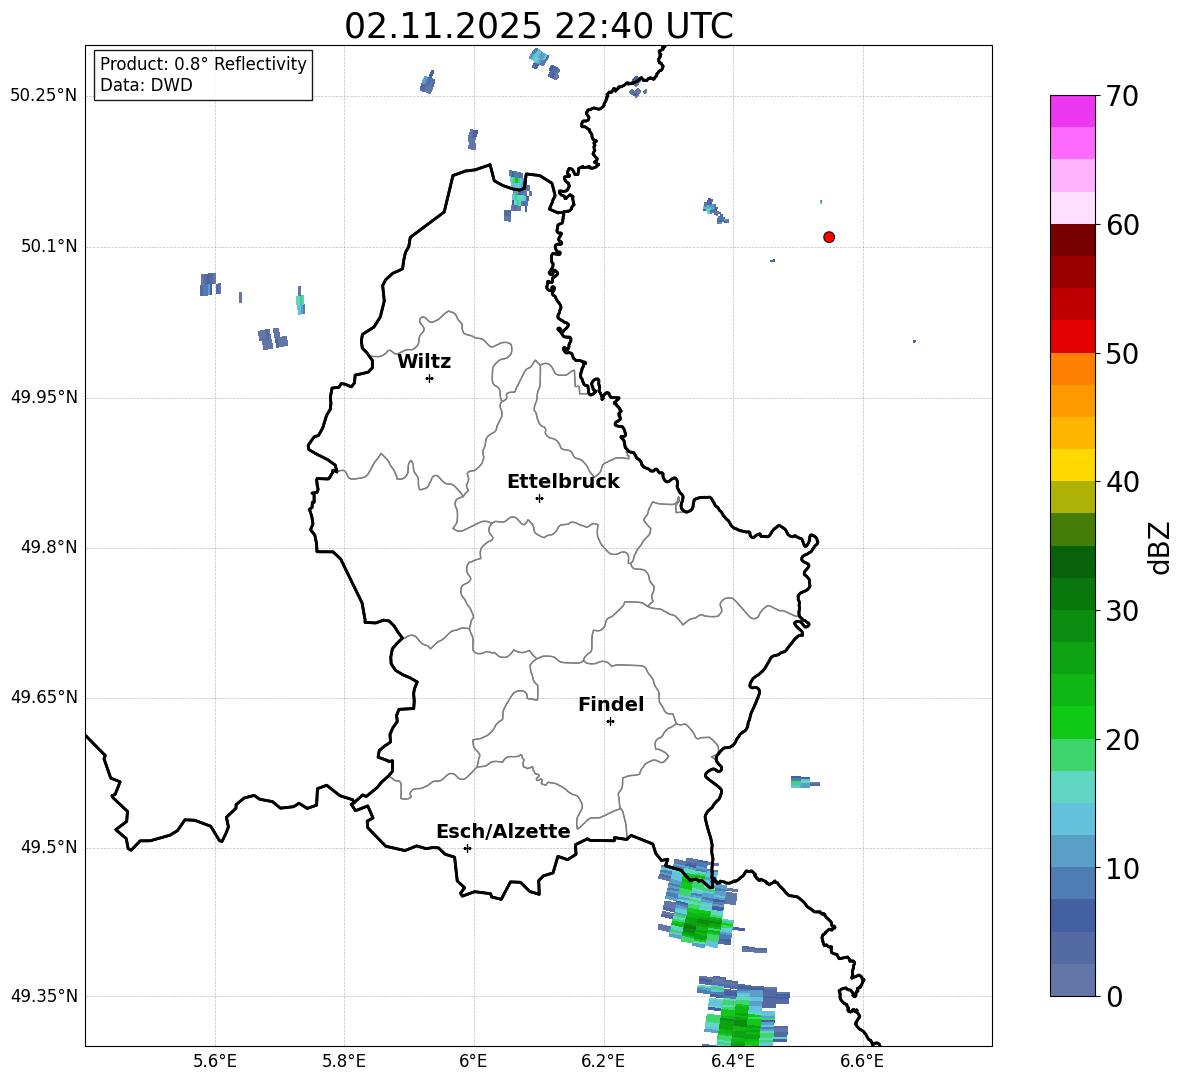
Task: Click the orange colorbar segment below 50
Action: [x=1072, y=368]
